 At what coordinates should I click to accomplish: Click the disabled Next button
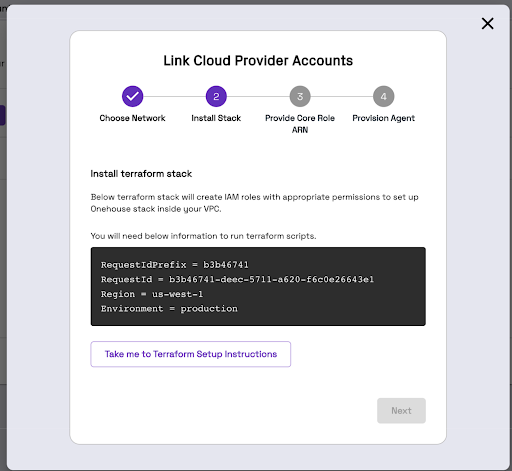pos(401,411)
